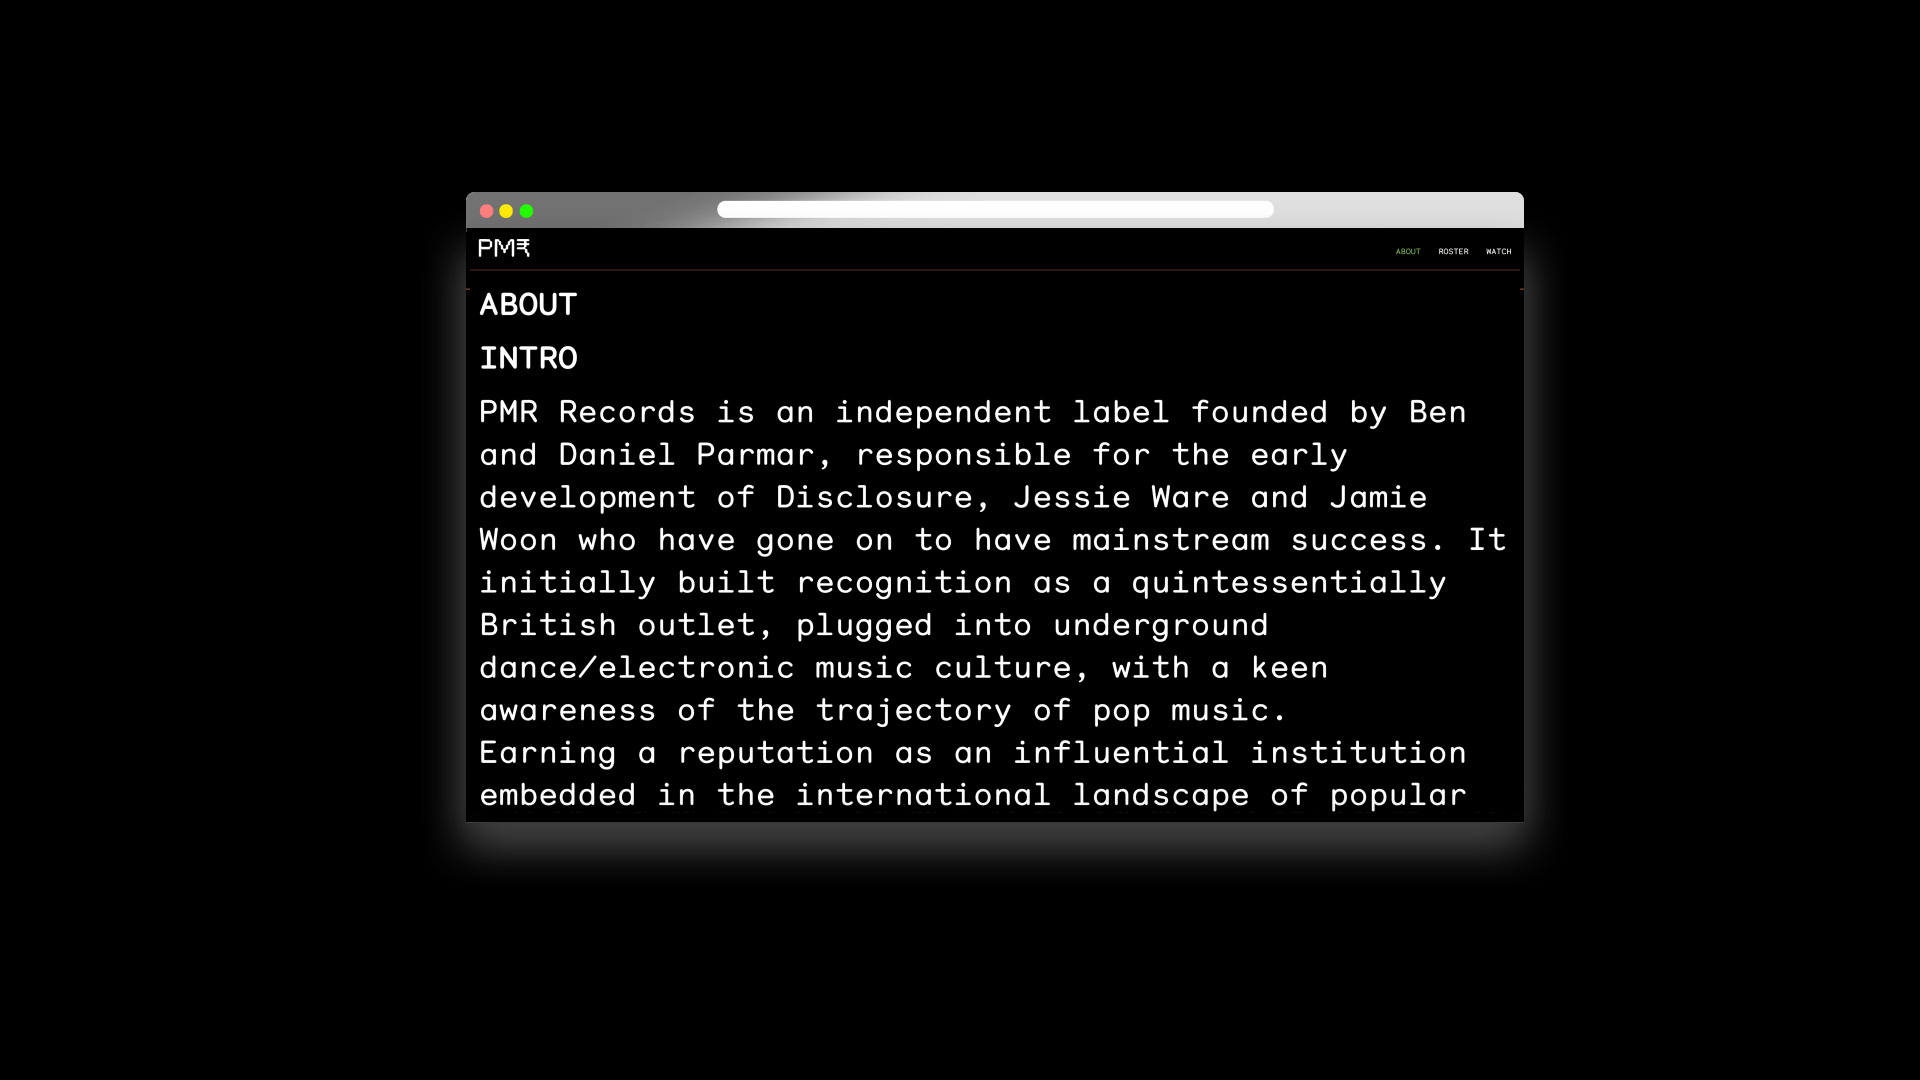Click the line 'and Daniel Parmar, responsible'
1920x1080 pixels.
pos(913,456)
